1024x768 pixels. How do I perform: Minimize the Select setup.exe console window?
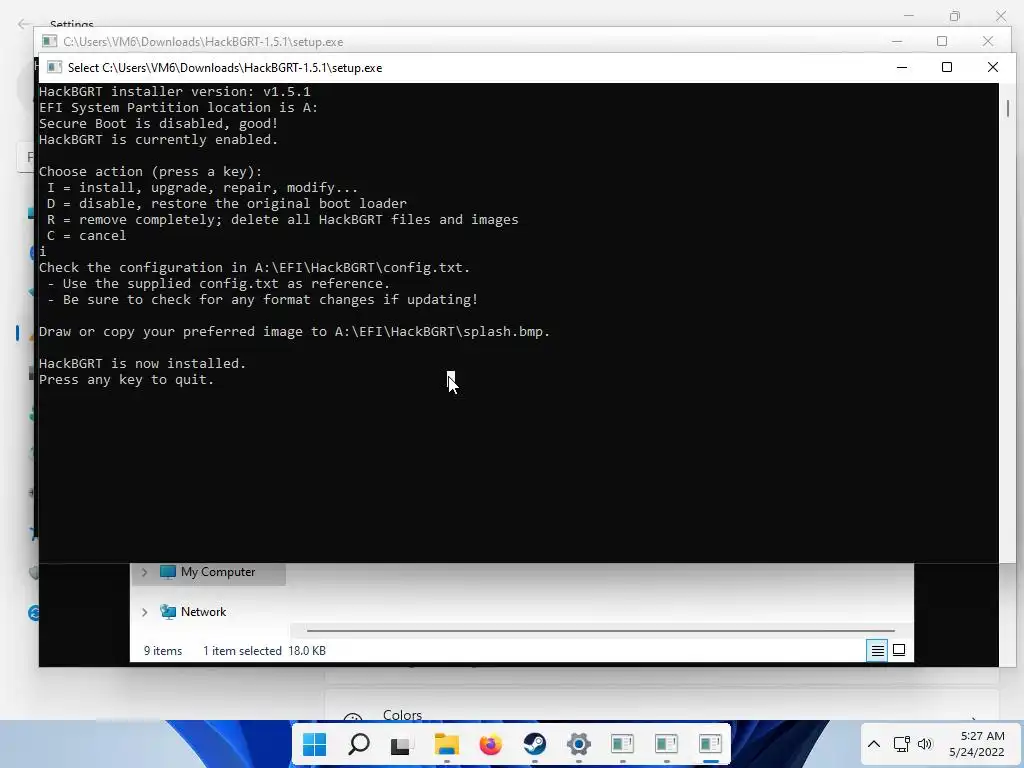pos(902,67)
